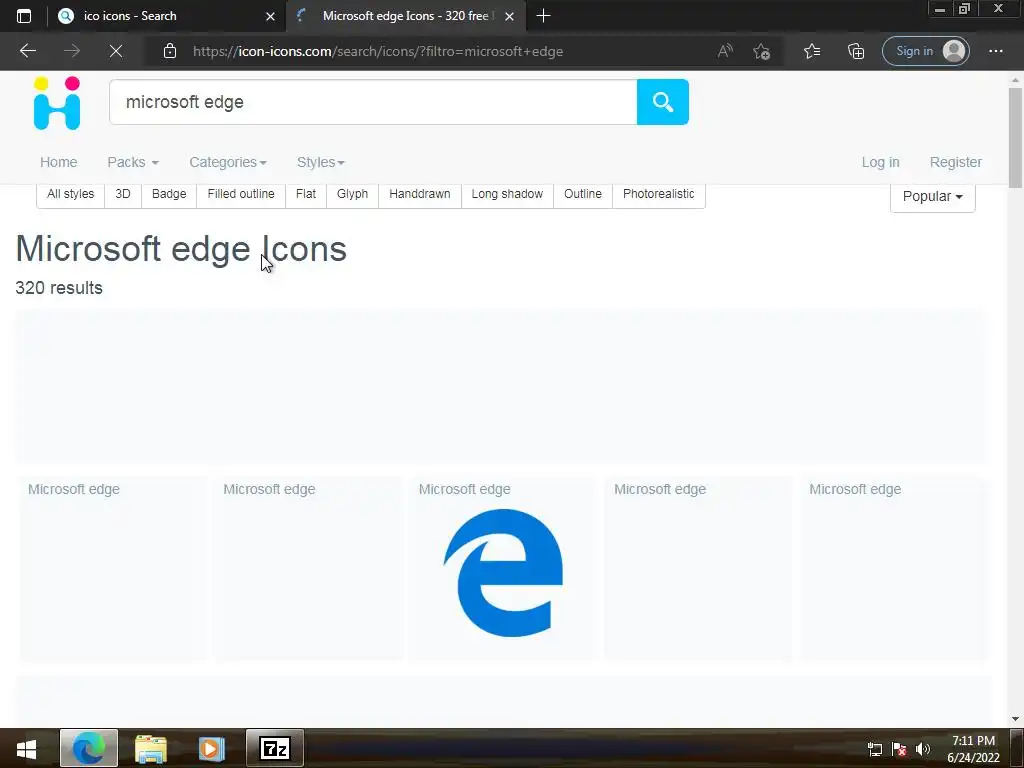Open Collections panel
This screenshot has width=1024, height=768.
tap(856, 51)
